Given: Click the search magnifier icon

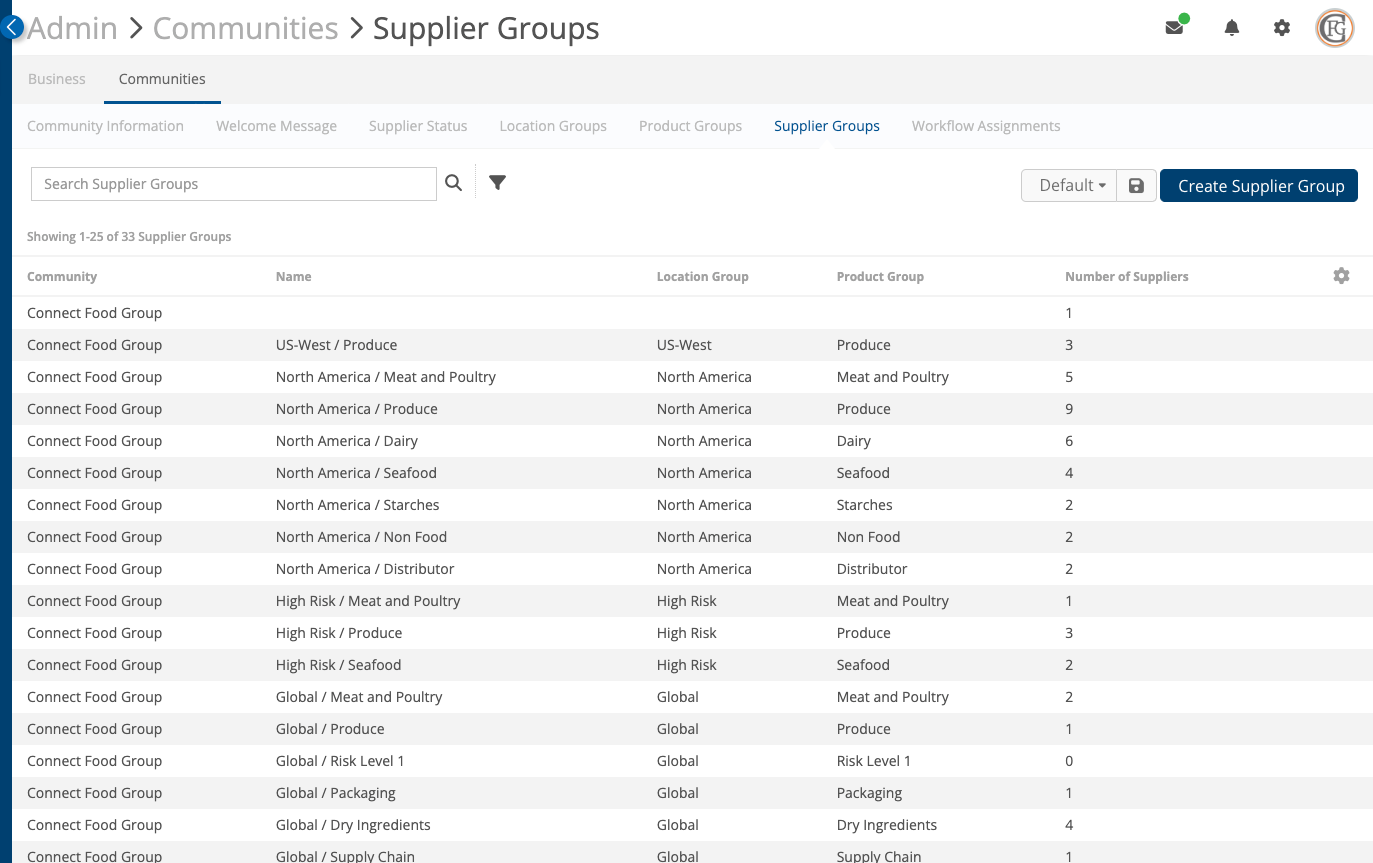Looking at the screenshot, I should pyautogui.click(x=454, y=183).
